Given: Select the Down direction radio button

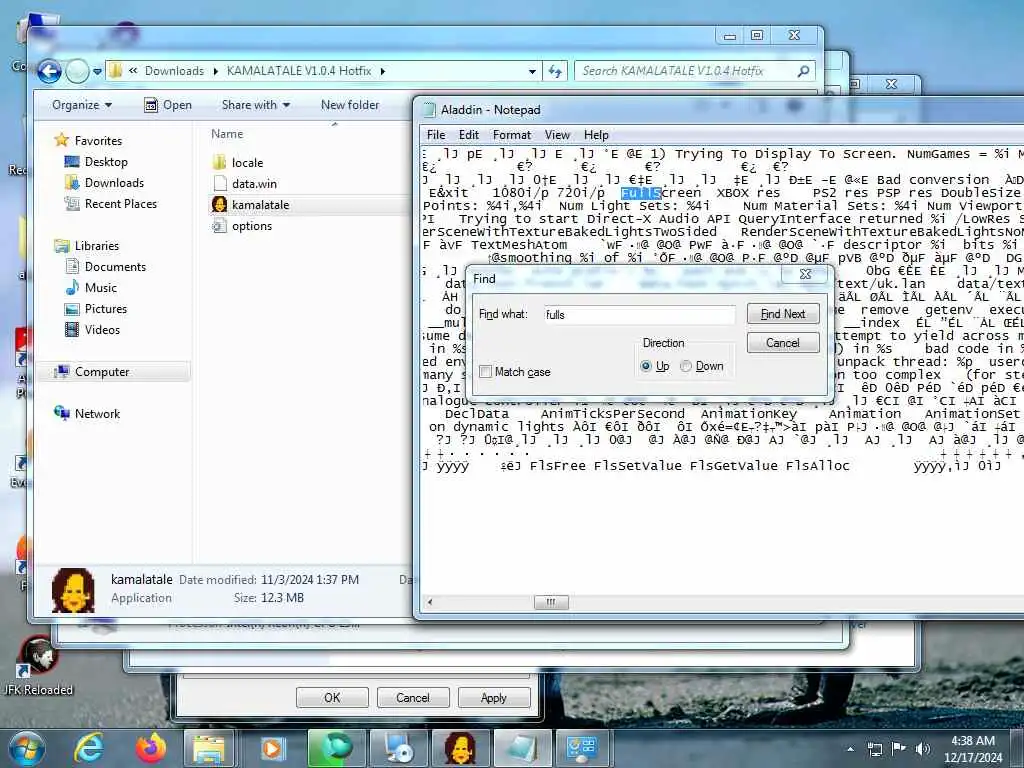Looking at the screenshot, I should [686, 366].
